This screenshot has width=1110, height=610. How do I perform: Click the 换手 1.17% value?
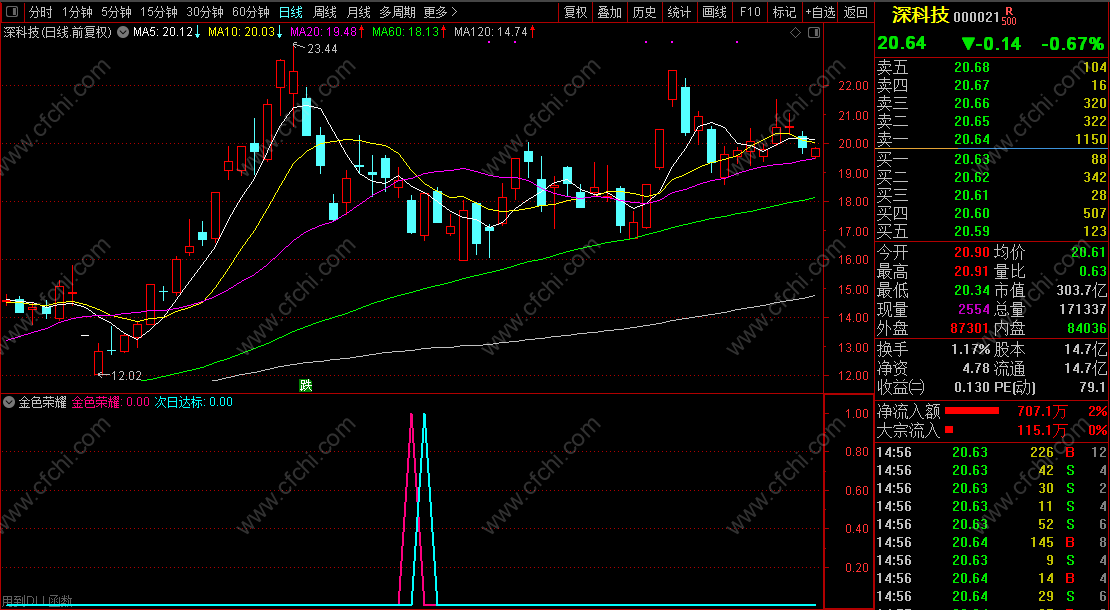click(x=971, y=350)
